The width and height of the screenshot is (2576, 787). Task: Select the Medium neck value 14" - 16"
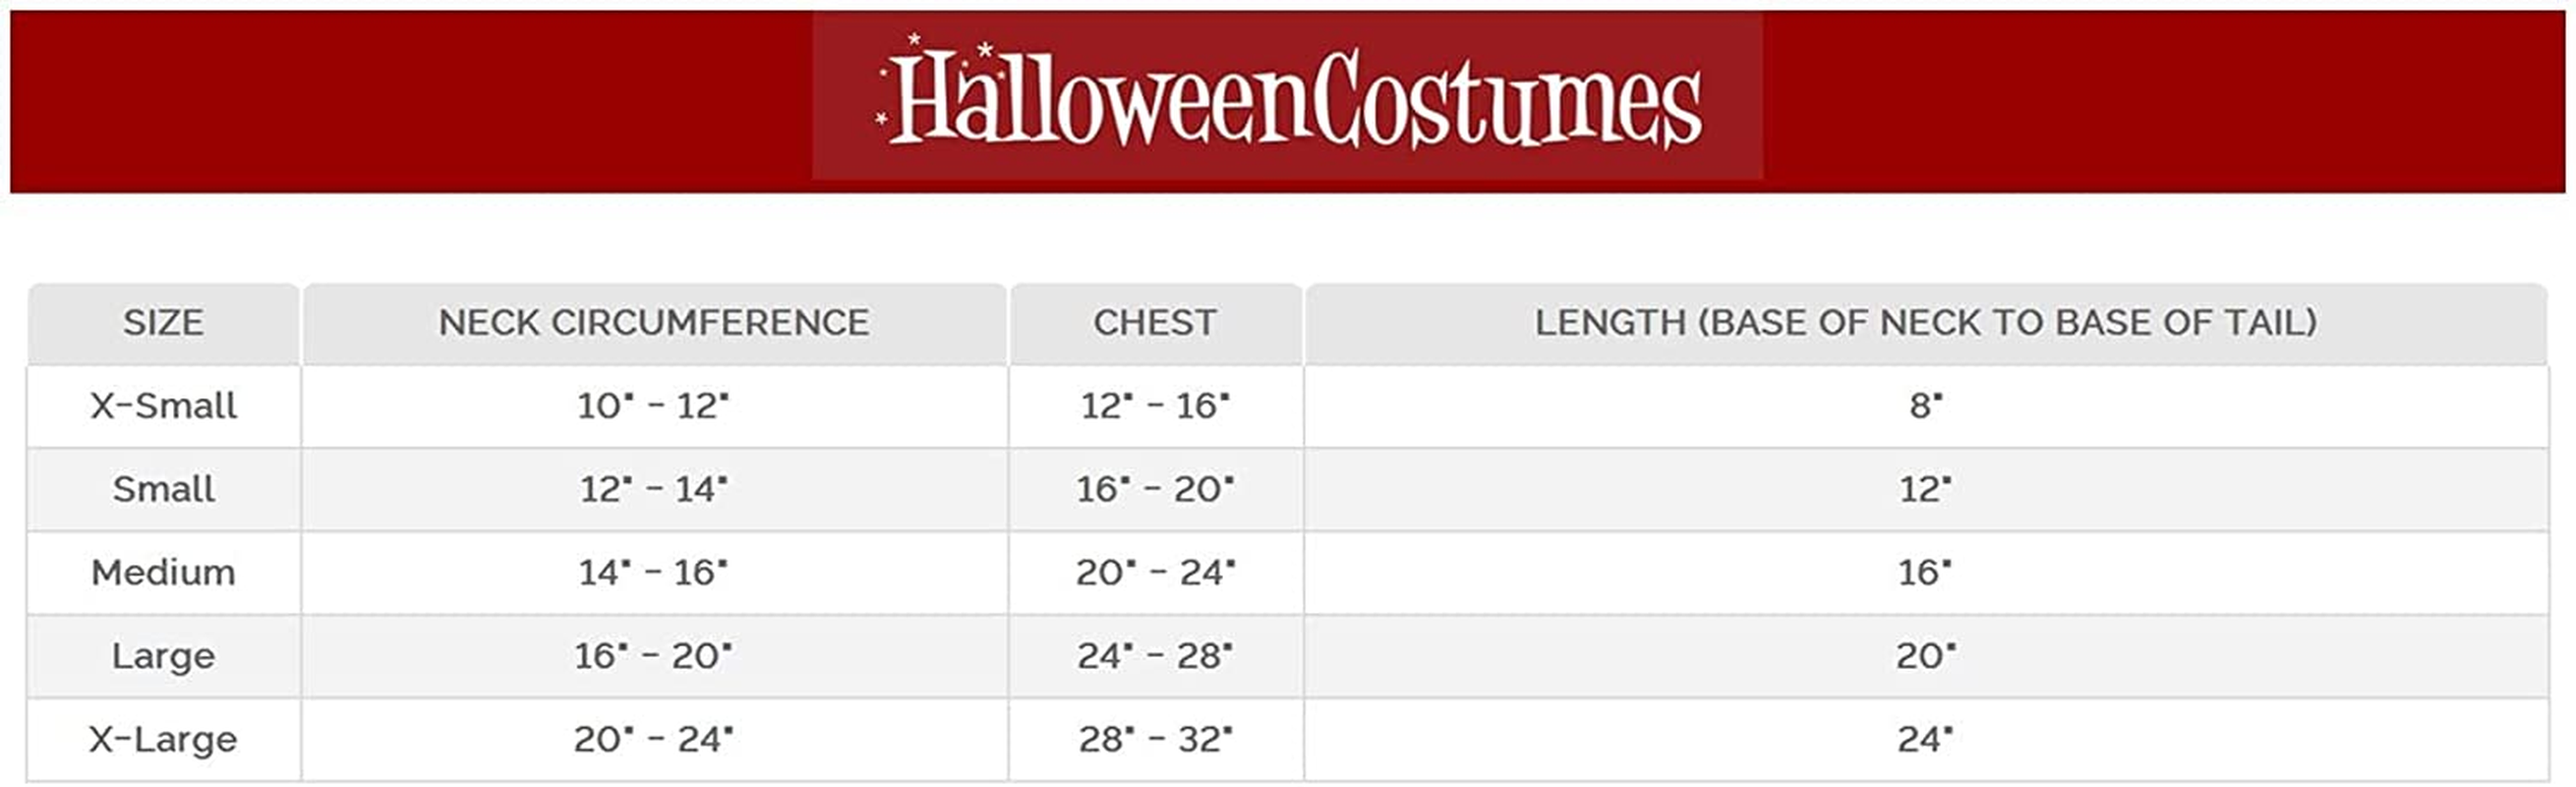click(654, 573)
